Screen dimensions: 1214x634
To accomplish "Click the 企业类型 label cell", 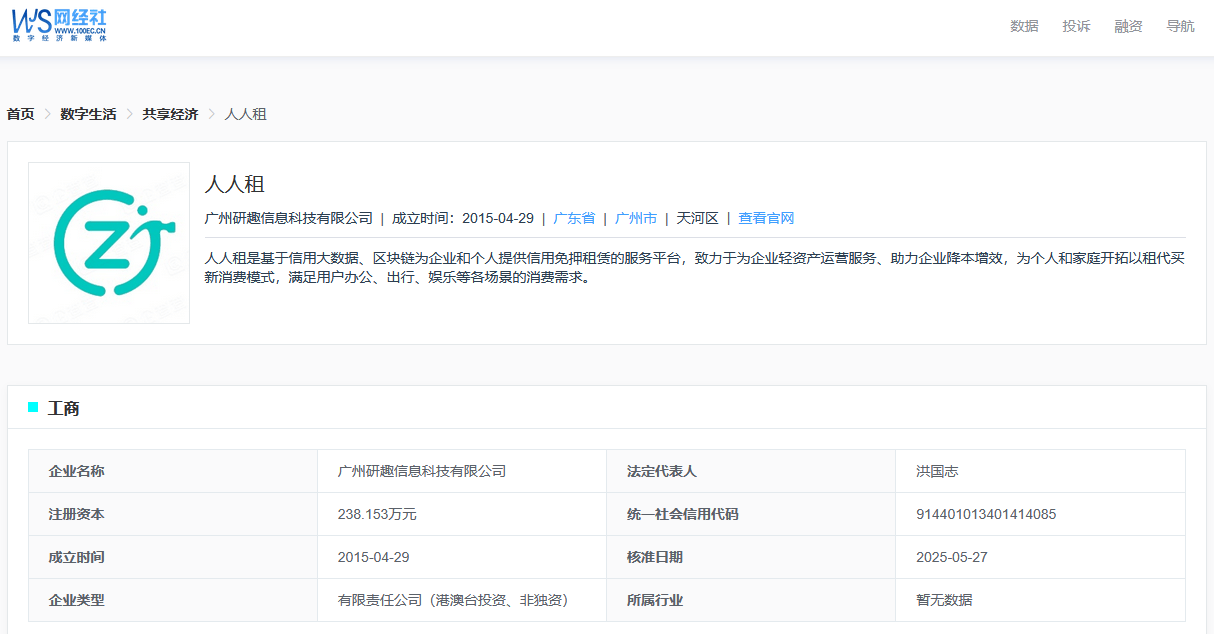I will 173,600.
